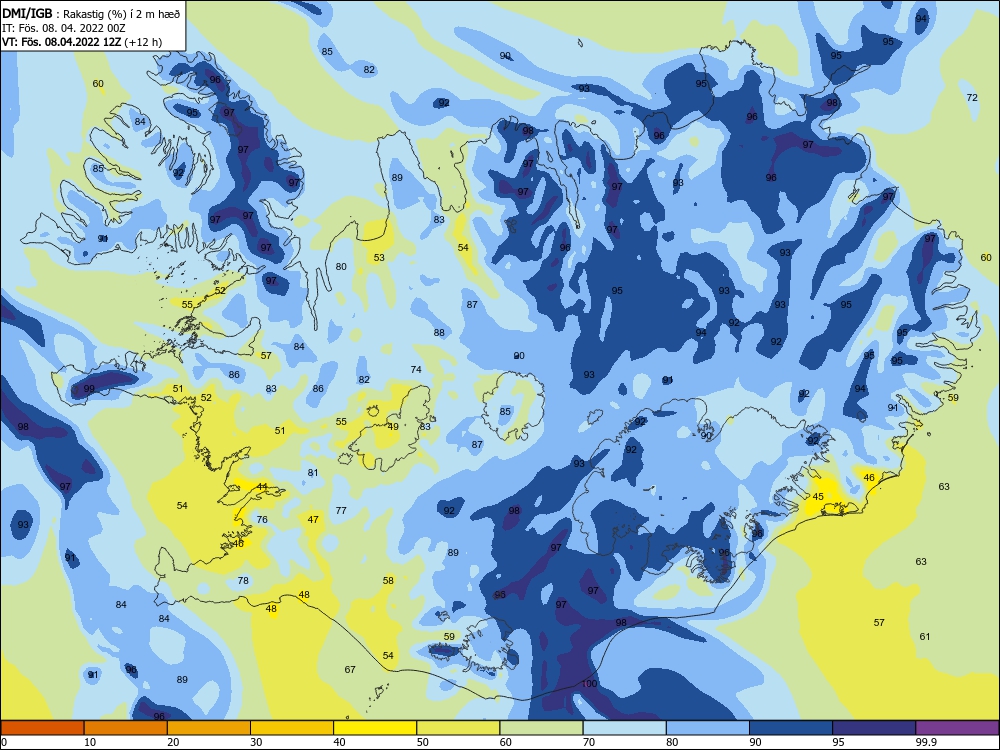Click the '77' humidity value on the map
The height and width of the screenshot is (750, 1000).
[341, 510]
